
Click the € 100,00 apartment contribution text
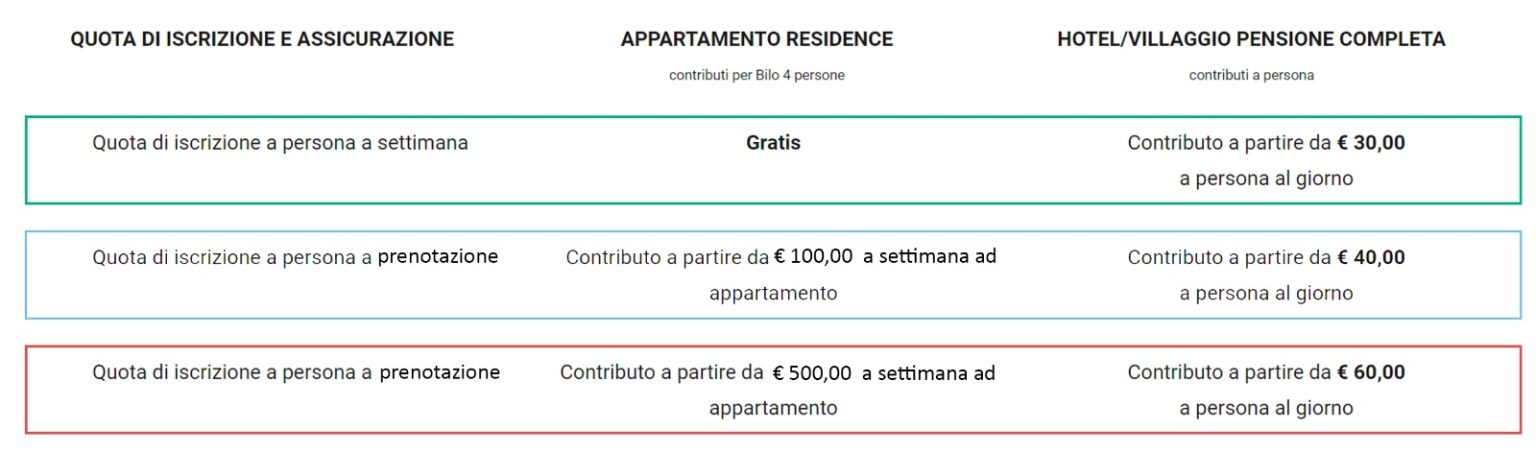point(813,257)
